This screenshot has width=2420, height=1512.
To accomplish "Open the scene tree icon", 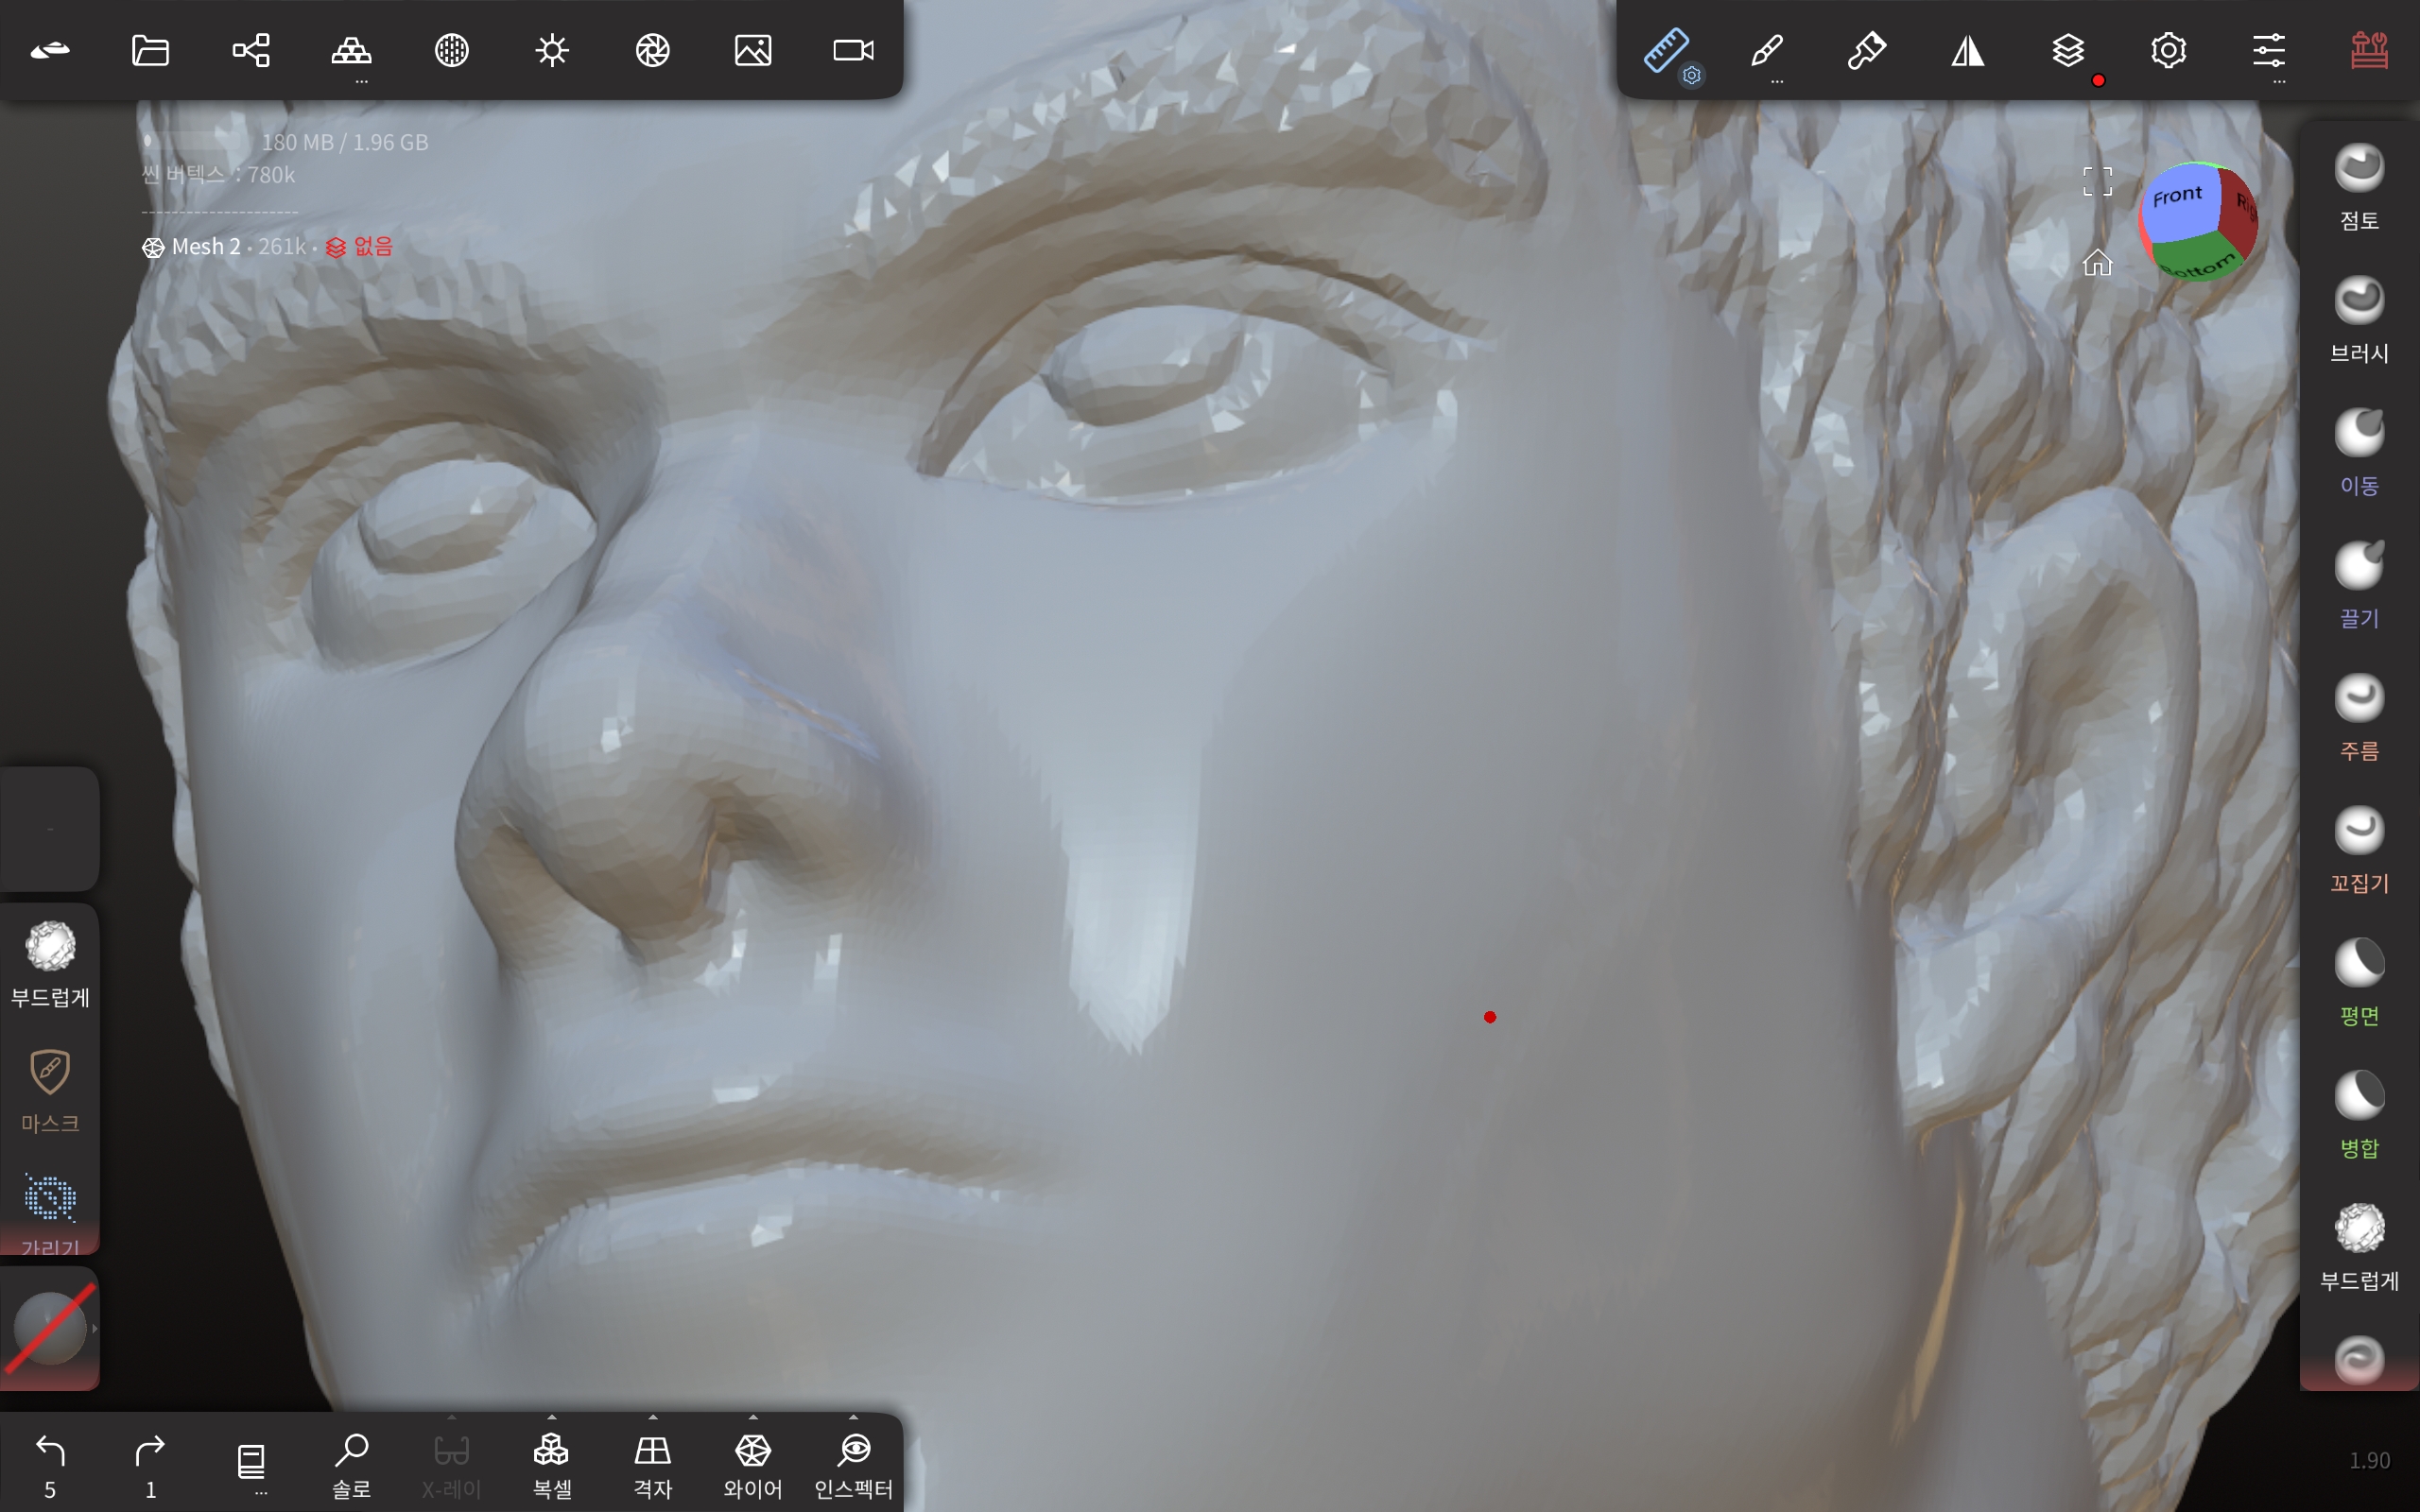I will pyautogui.click(x=250, y=50).
